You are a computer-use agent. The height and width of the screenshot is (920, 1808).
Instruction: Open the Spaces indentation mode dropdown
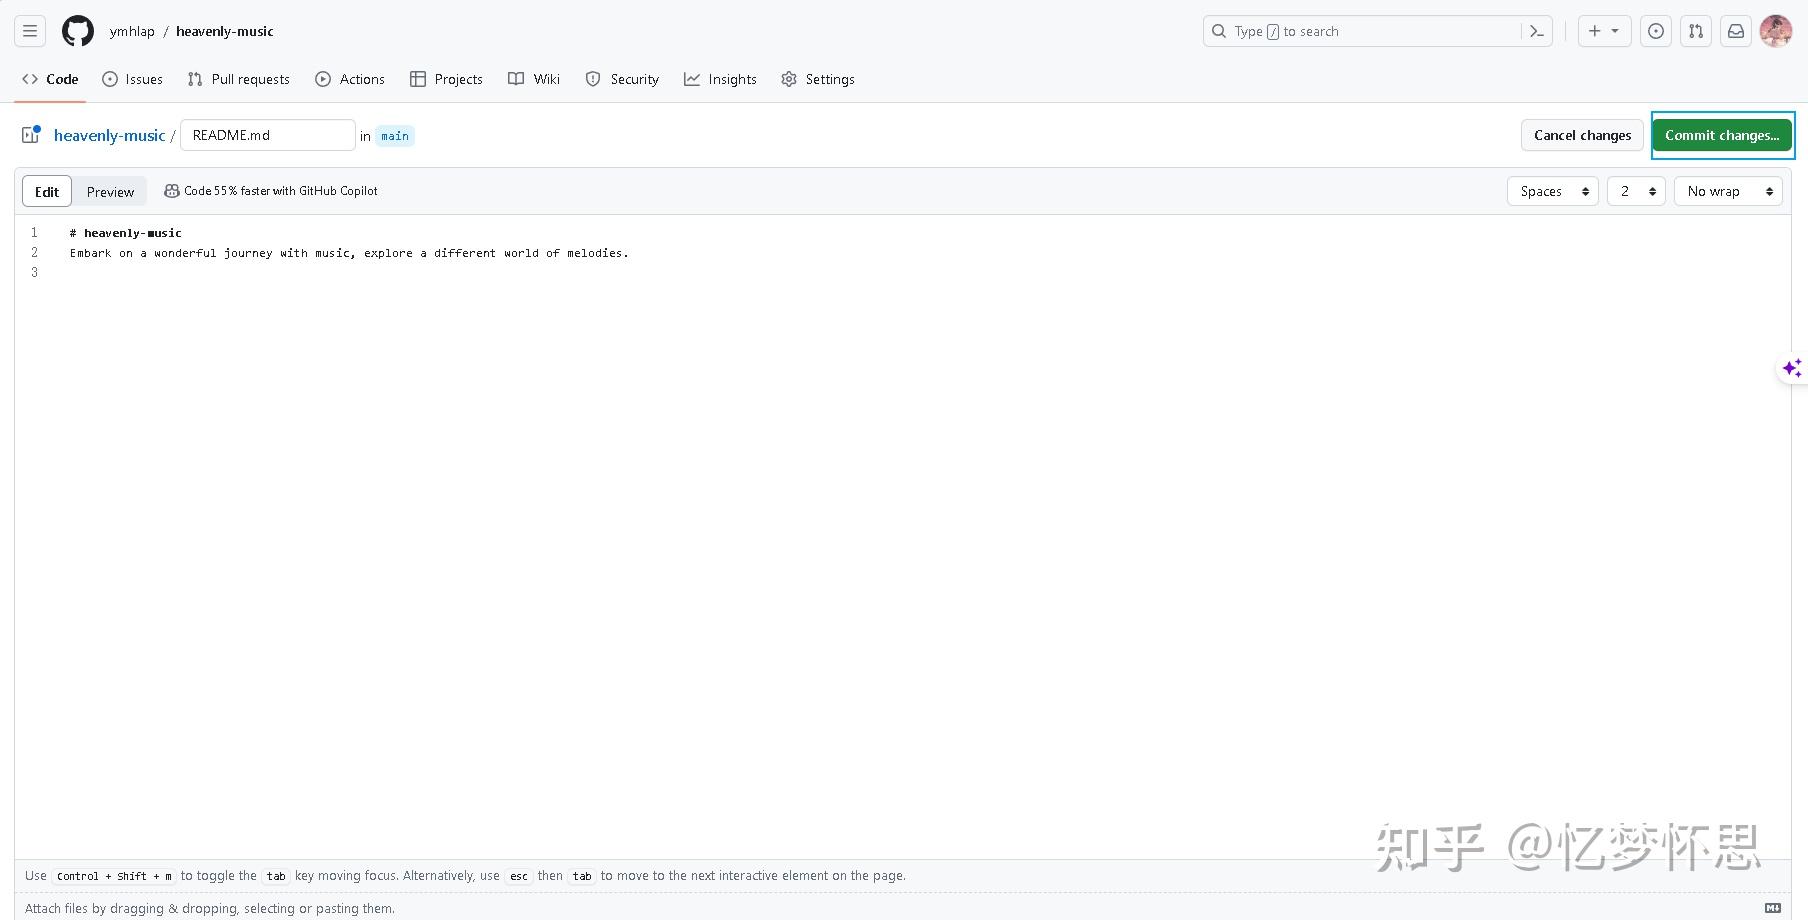tap(1551, 191)
